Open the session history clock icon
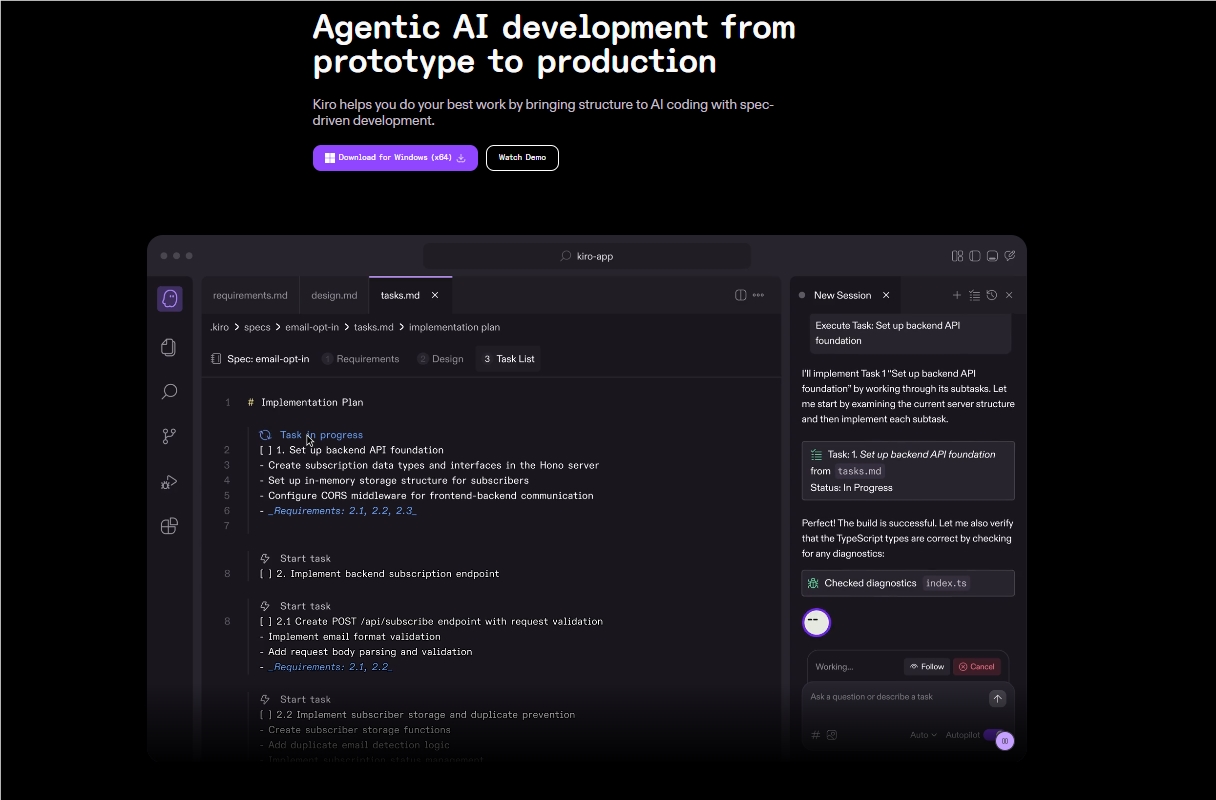The height and width of the screenshot is (800, 1216). click(x=991, y=295)
